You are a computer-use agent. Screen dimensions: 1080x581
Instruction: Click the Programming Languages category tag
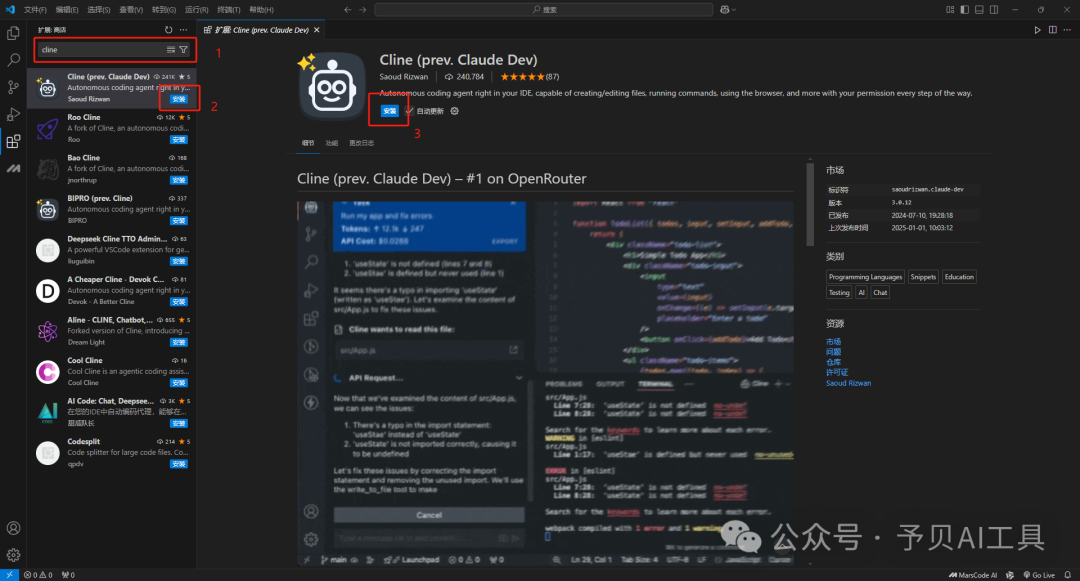coord(865,277)
